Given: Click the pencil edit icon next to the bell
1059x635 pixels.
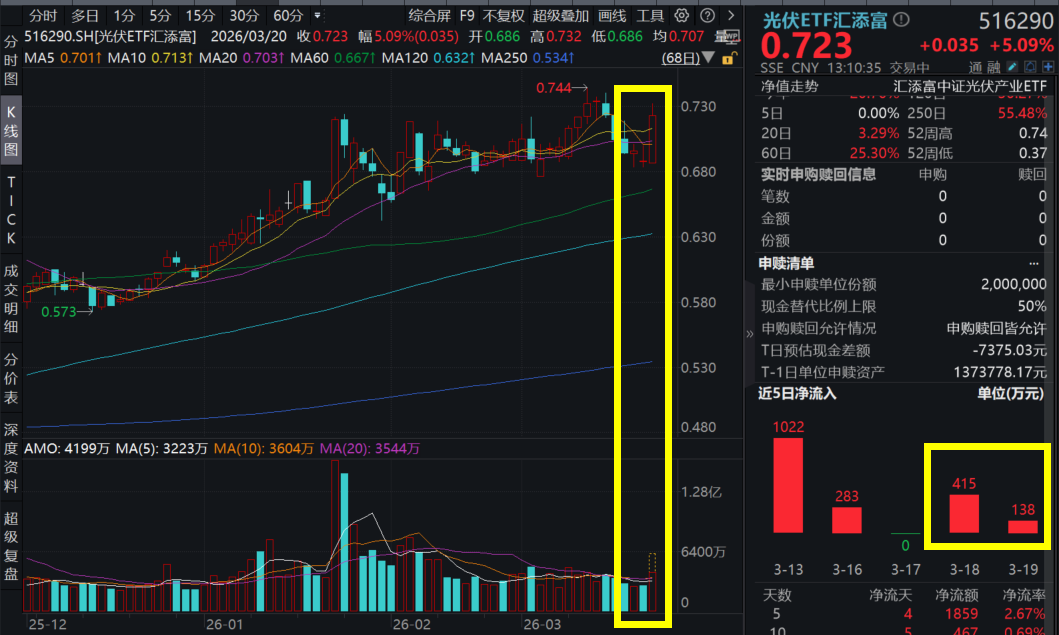Looking at the screenshot, I should click(x=1011, y=66).
